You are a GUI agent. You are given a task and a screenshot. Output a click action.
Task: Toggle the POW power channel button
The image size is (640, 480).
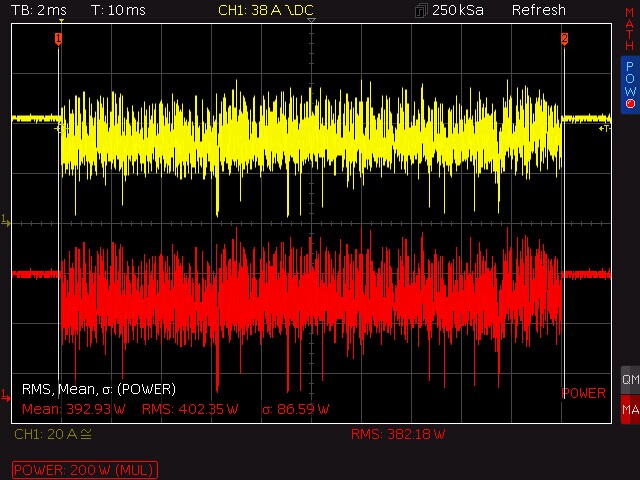(x=629, y=83)
